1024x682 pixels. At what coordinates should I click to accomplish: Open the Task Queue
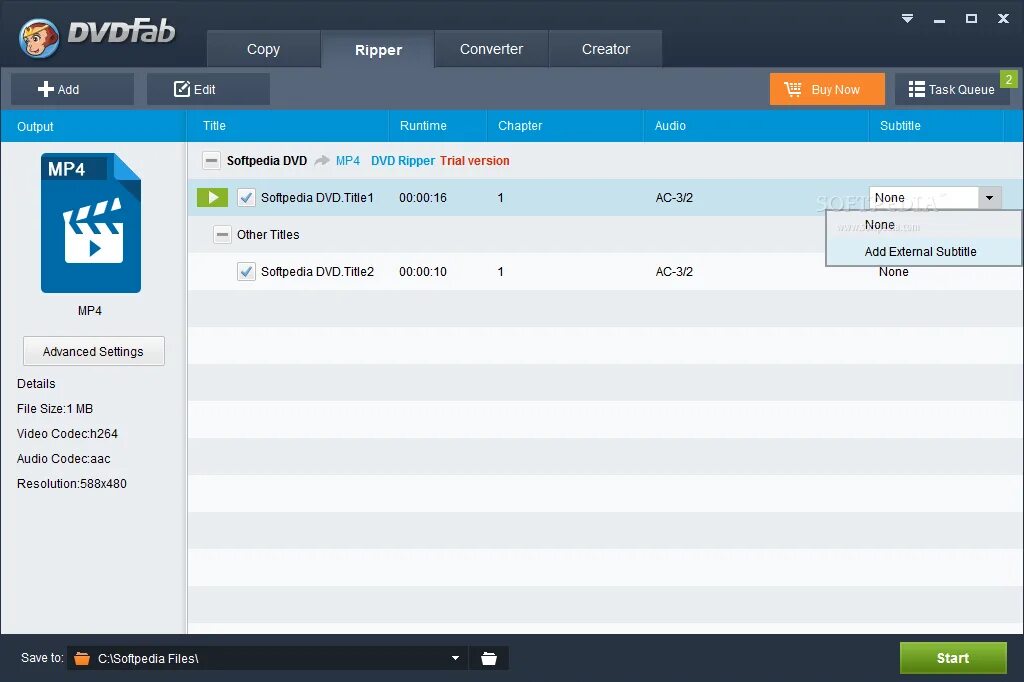point(952,89)
